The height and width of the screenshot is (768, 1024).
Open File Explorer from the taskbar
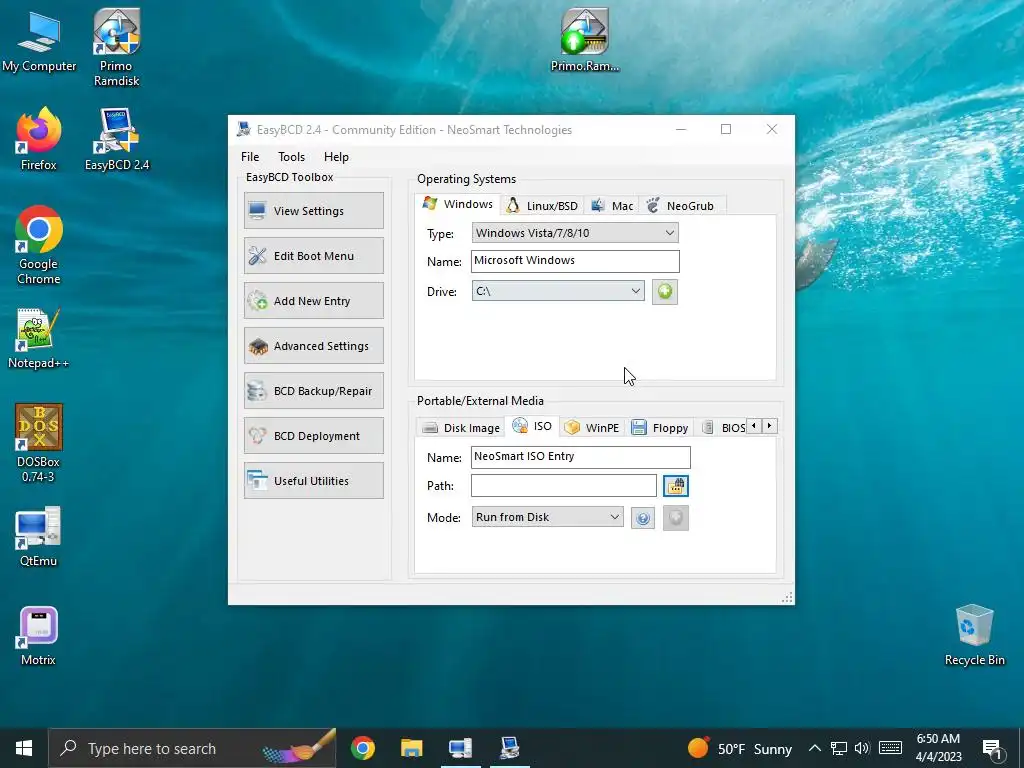(x=411, y=748)
